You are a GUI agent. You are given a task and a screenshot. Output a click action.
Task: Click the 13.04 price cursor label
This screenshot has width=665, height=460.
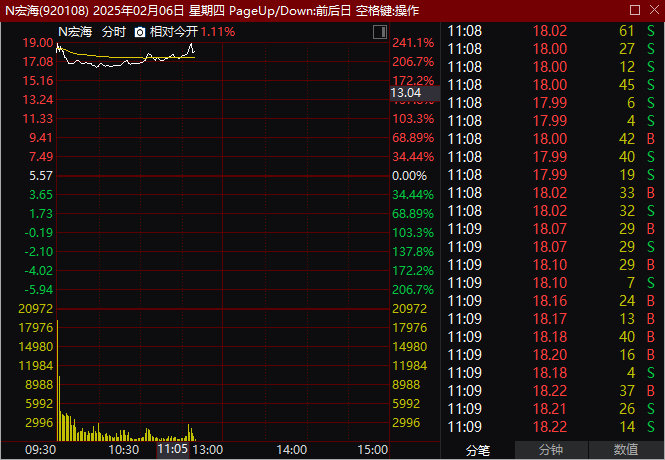[x=405, y=93]
